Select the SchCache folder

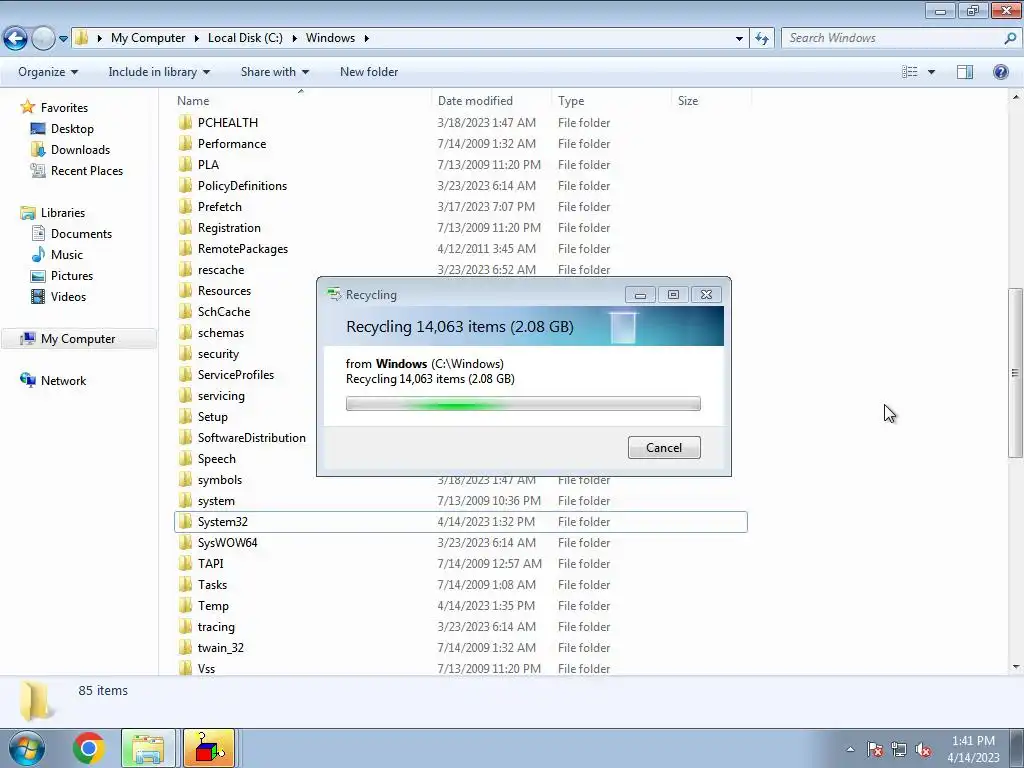(x=224, y=312)
